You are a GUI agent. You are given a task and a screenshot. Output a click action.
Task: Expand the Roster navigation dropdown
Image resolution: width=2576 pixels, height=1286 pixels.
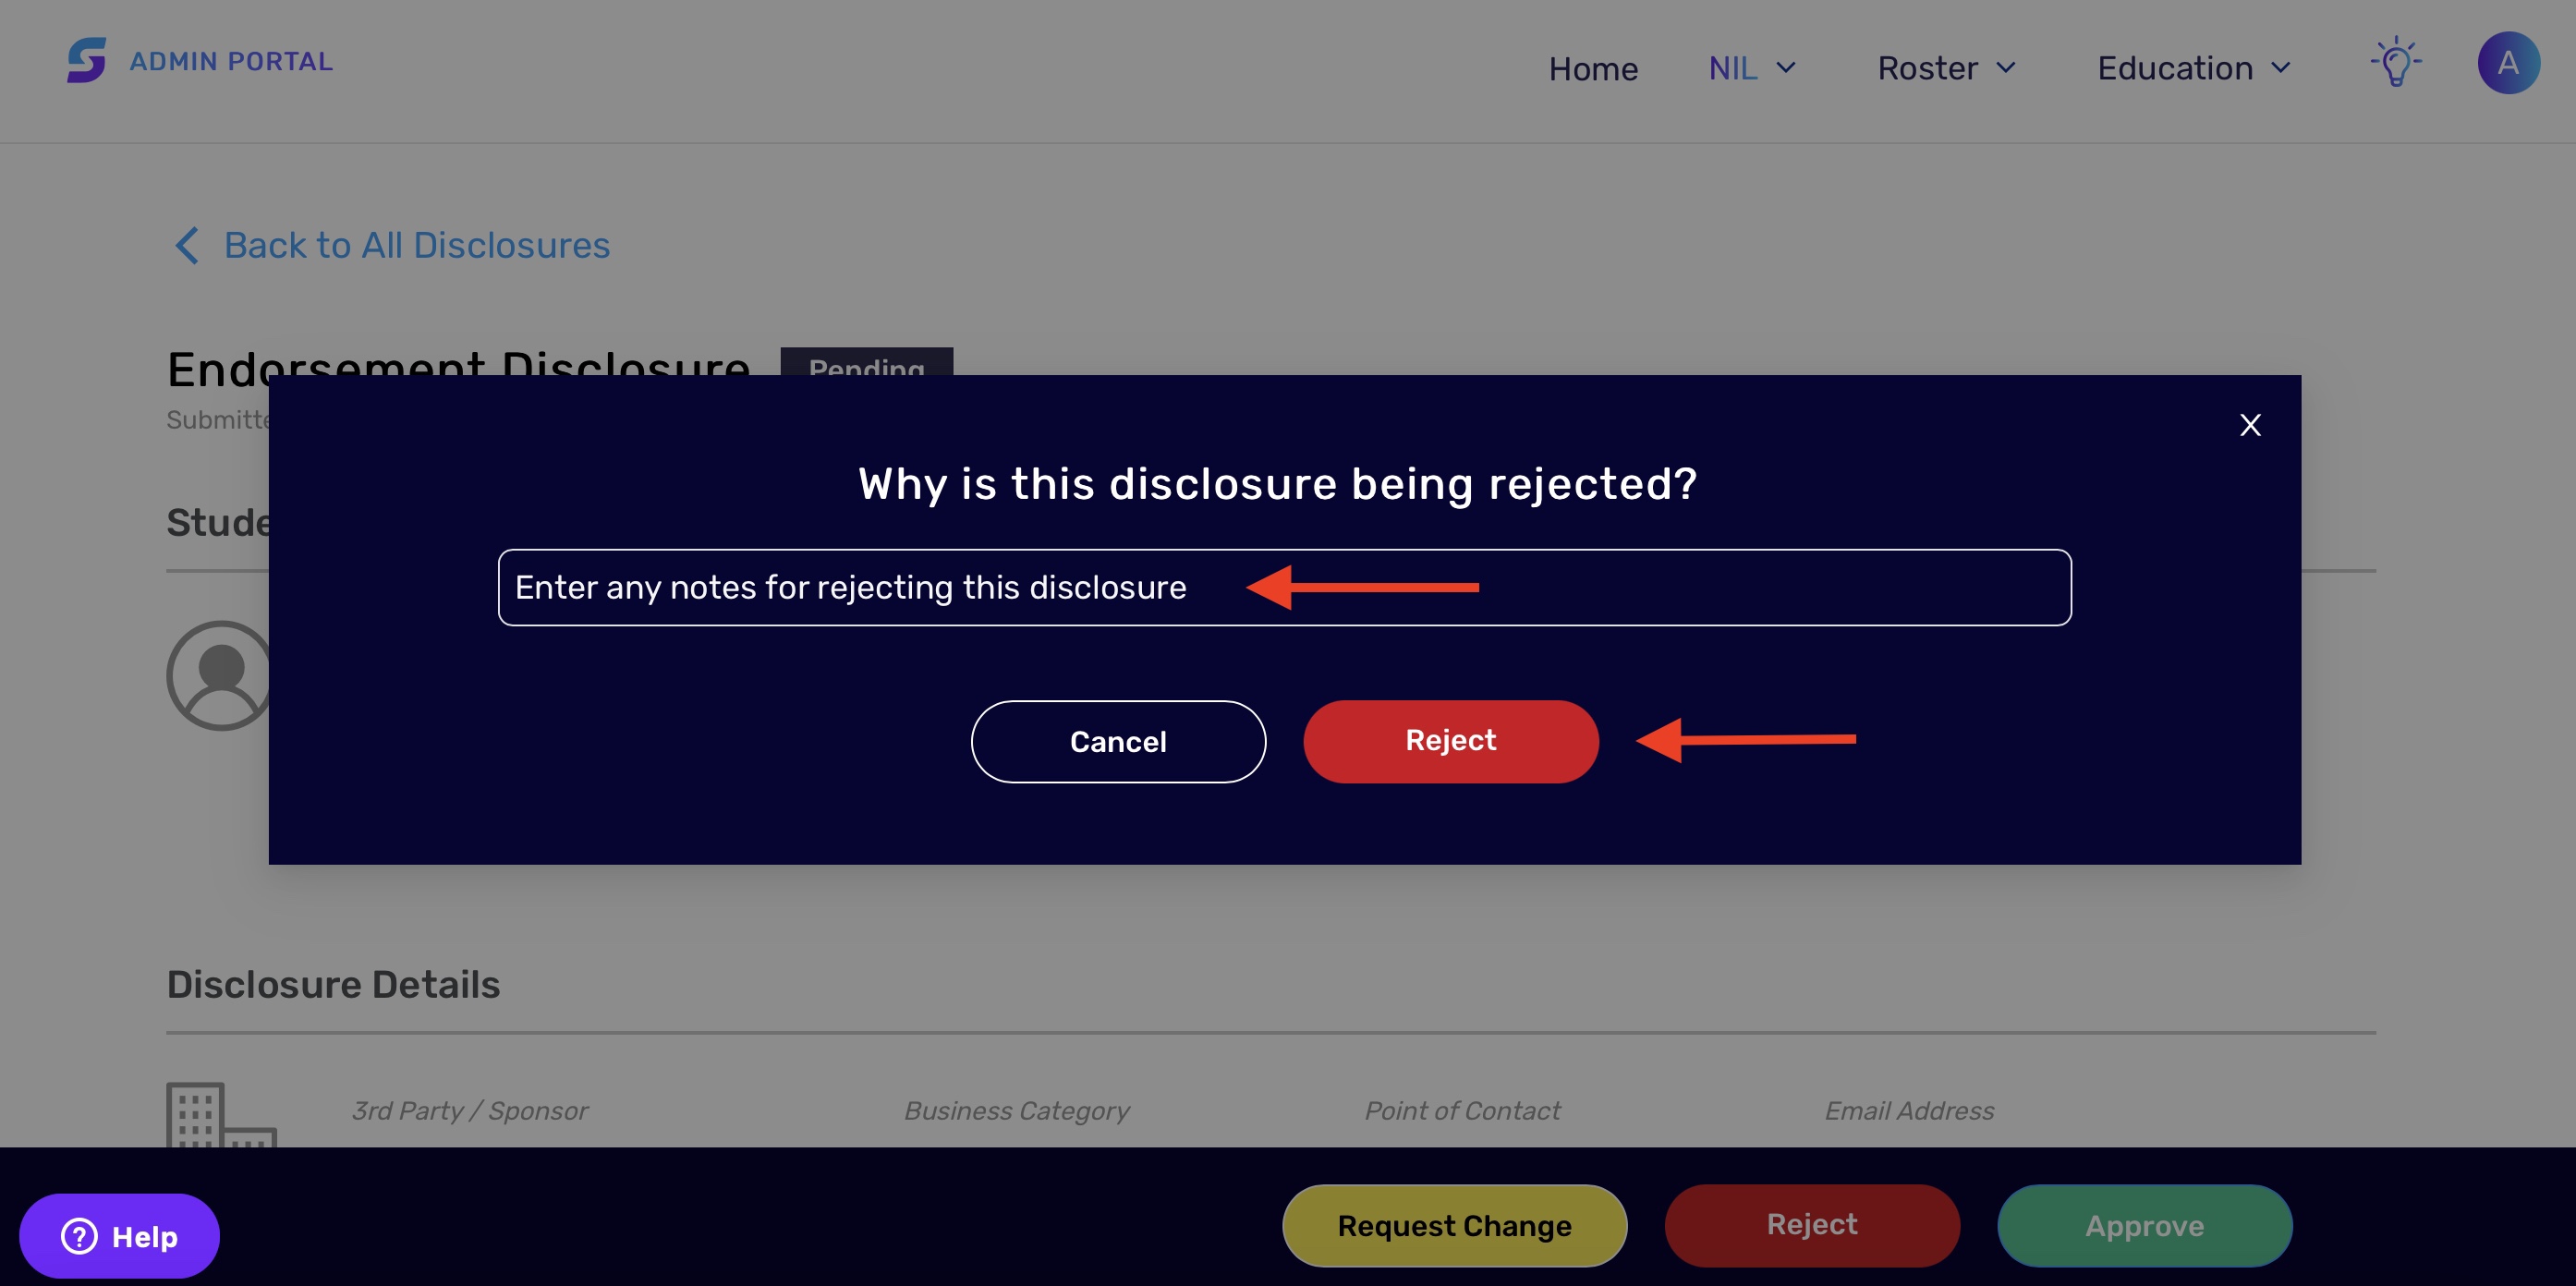coord(1946,68)
